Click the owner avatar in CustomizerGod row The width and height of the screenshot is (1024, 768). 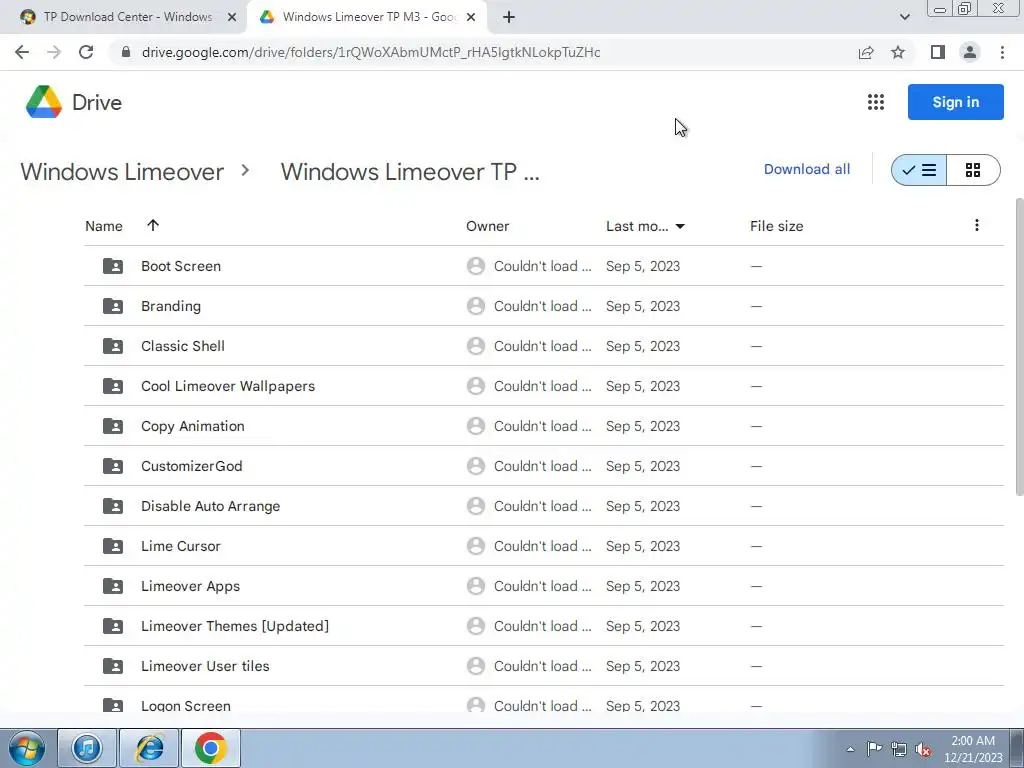(476, 466)
